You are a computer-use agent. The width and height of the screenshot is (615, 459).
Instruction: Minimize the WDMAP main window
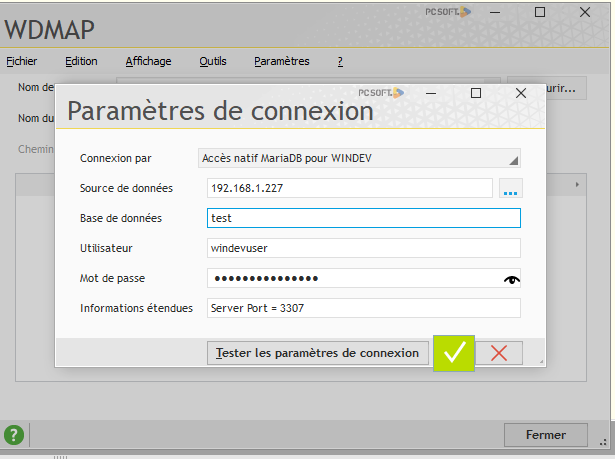pyautogui.click(x=495, y=13)
